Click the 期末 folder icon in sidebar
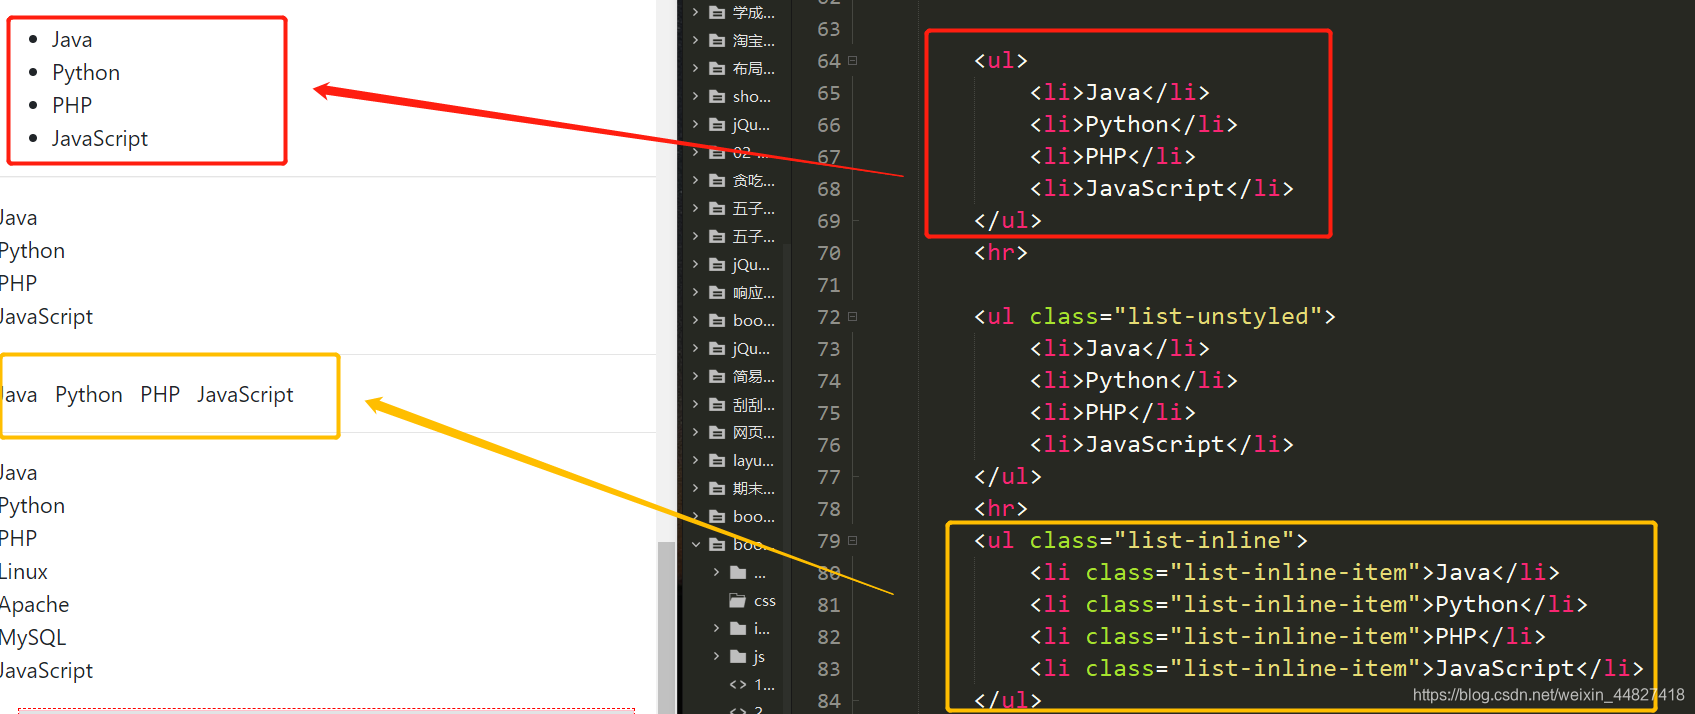Viewport: 1695px width, 714px height. (717, 489)
